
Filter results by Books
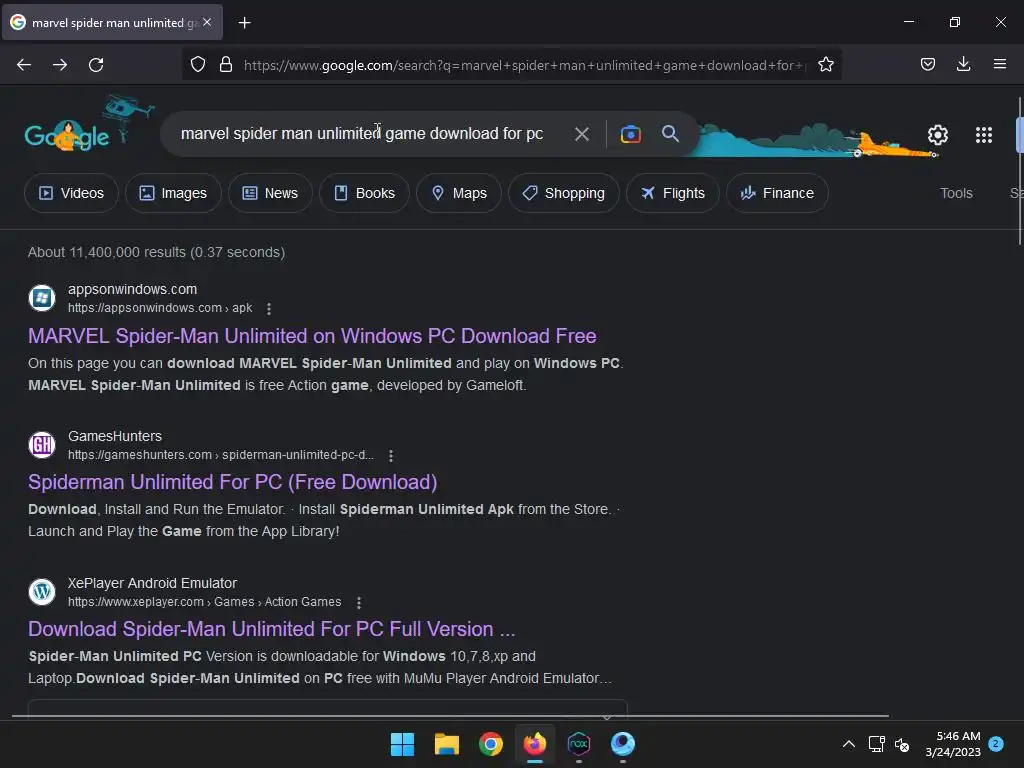point(364,193)
